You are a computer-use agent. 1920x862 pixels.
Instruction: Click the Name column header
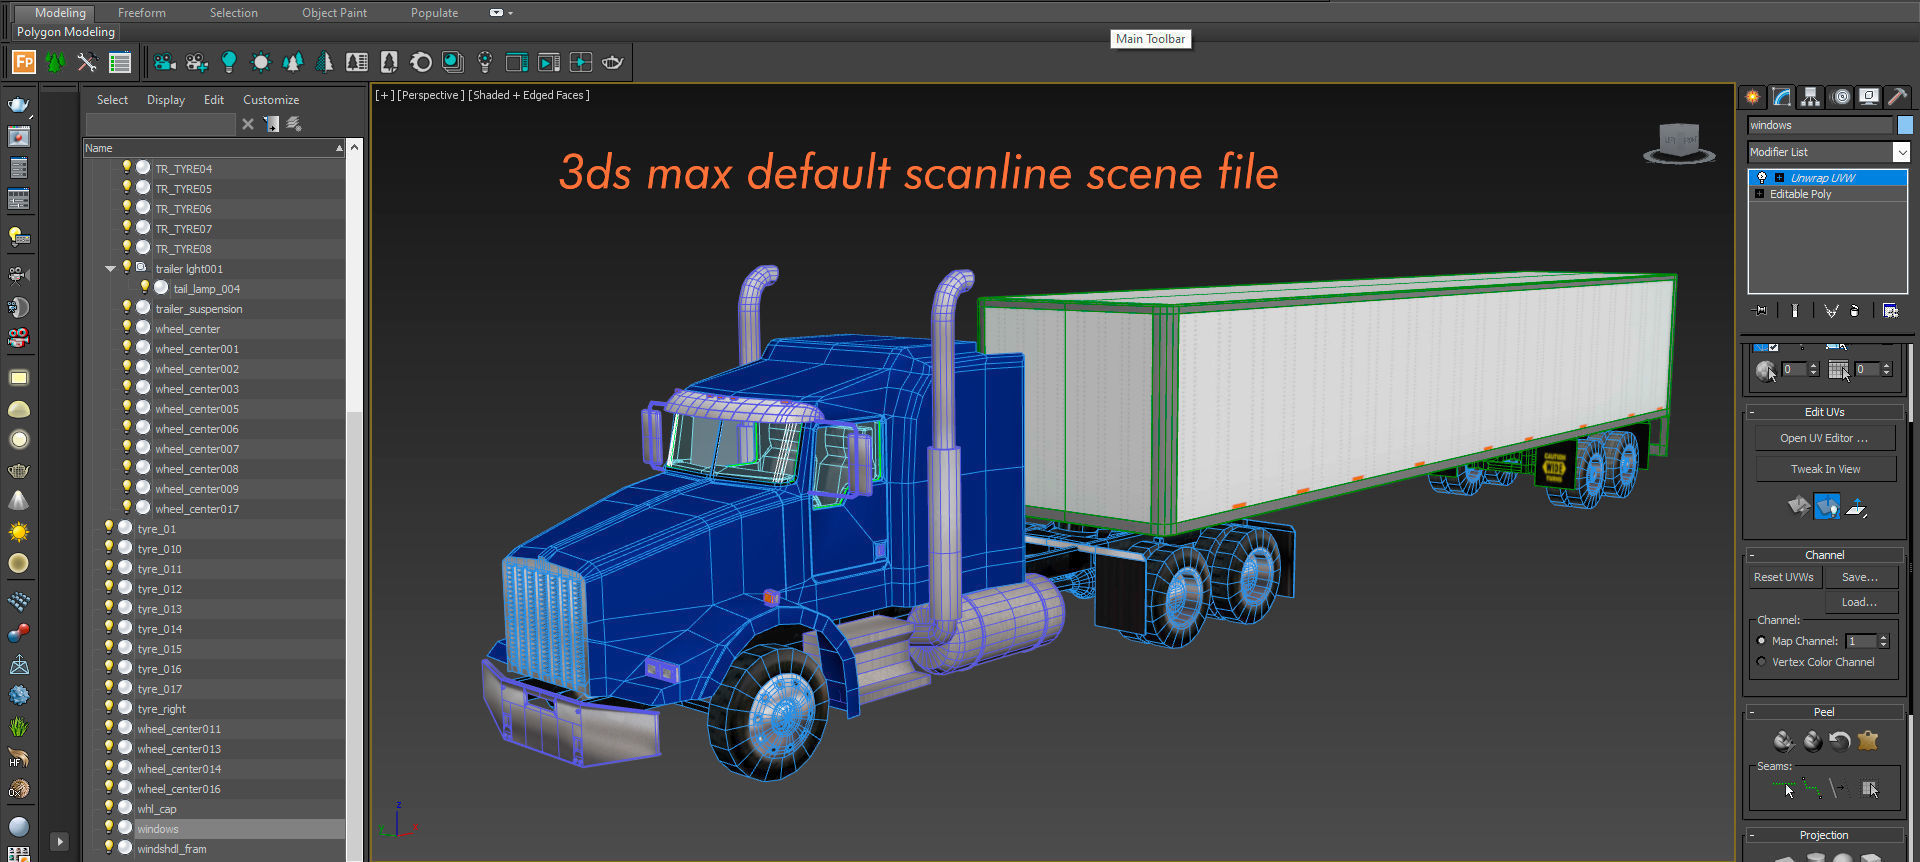click(214, 148)
